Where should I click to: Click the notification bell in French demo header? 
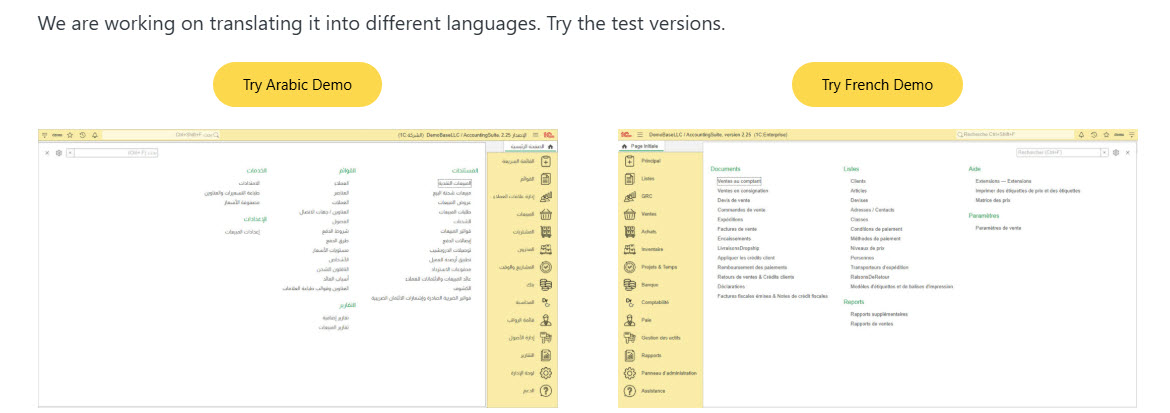coord(1082,134)
